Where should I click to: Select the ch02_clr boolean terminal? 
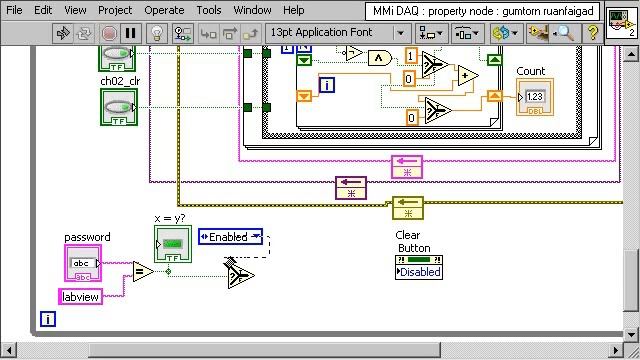(119, 107)
